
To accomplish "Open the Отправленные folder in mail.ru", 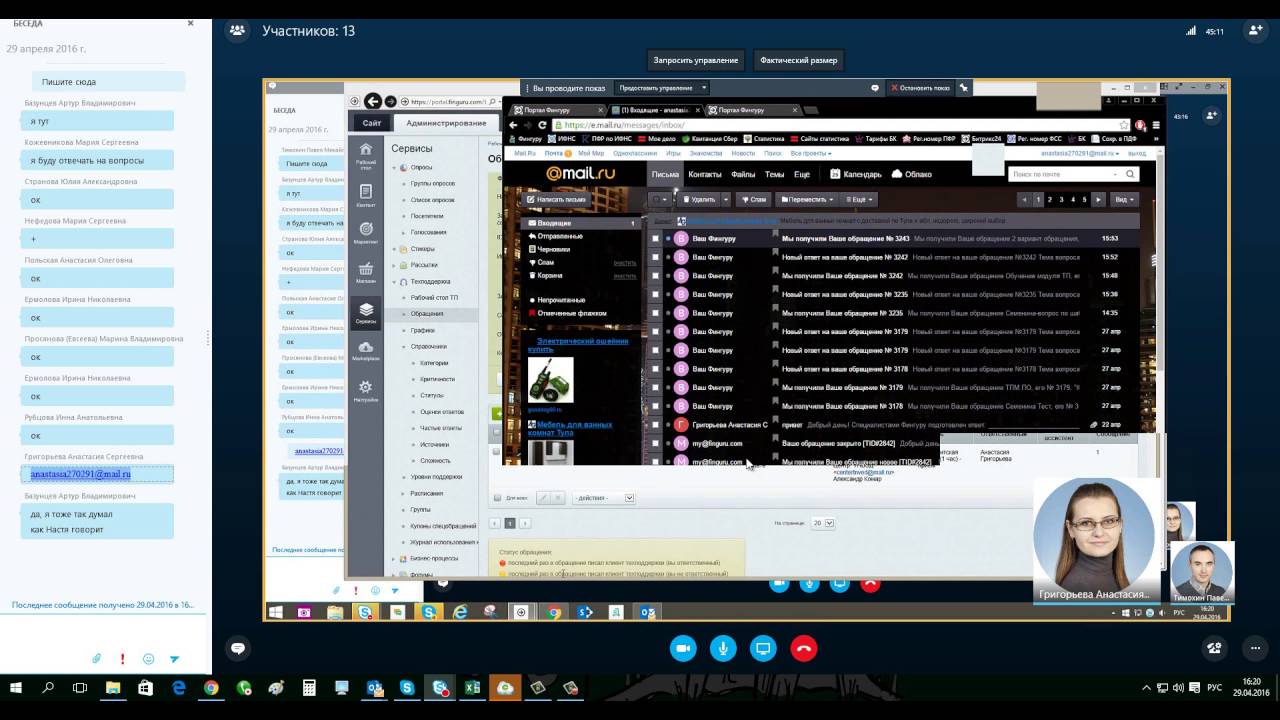I will tap(559, 236).
